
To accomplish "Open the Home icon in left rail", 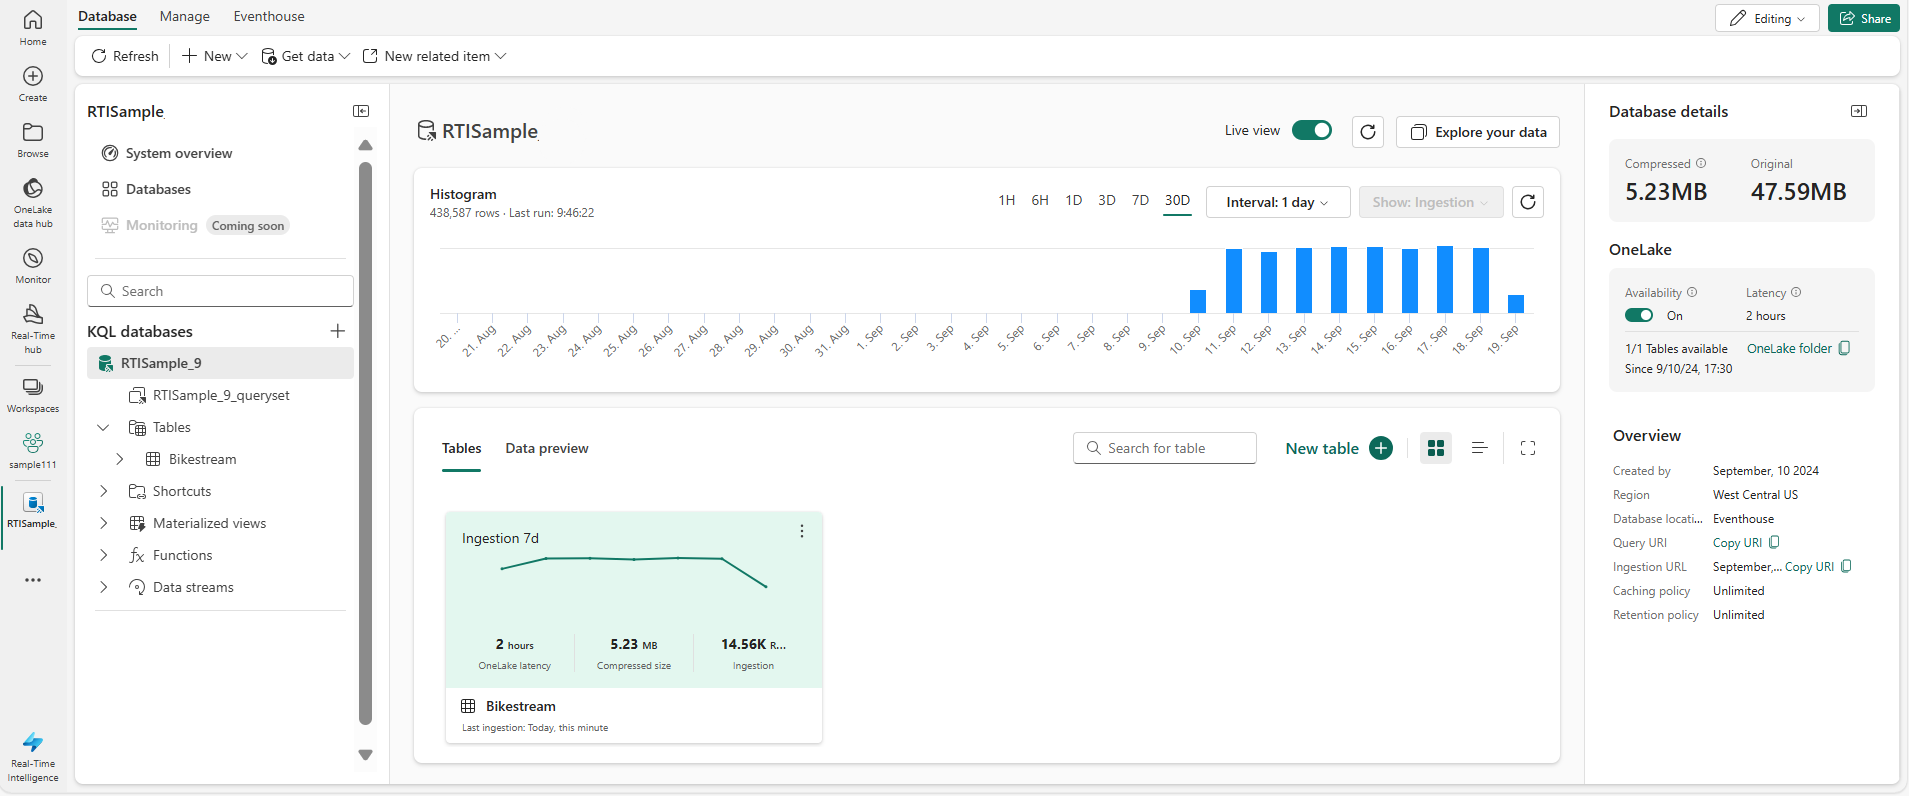I will (33, 27).
